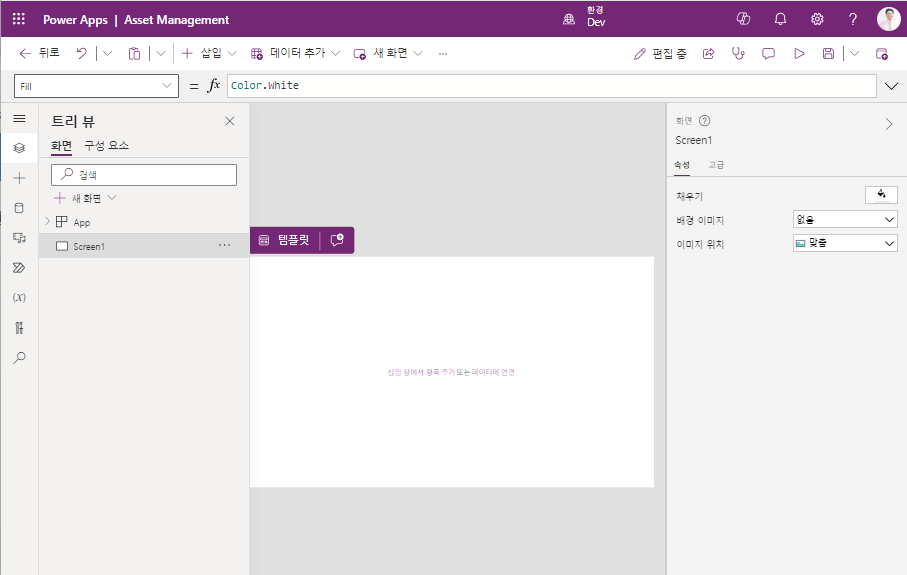Open notifications bell
Viewport: 907px width, 575px height.
tap(780, 19)
